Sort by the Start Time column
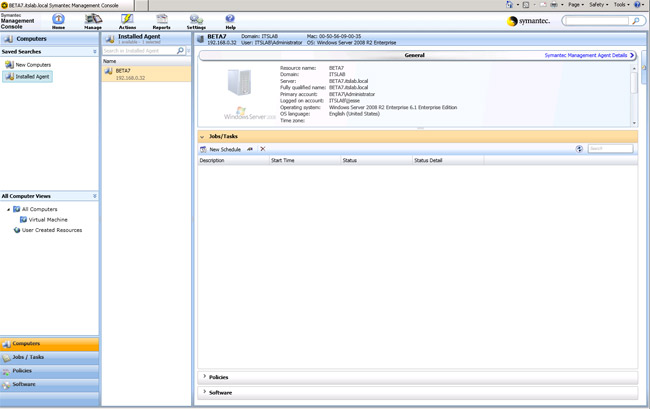The image size is (650, 409). [x=305, y=160]
